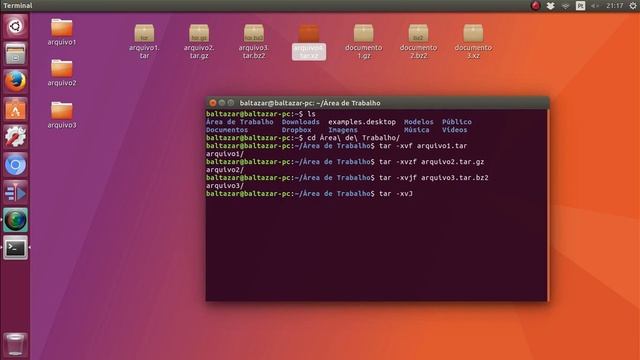
Task: Select arquivo2.tar.gz archive on desktop
Action: pos(199,42)
